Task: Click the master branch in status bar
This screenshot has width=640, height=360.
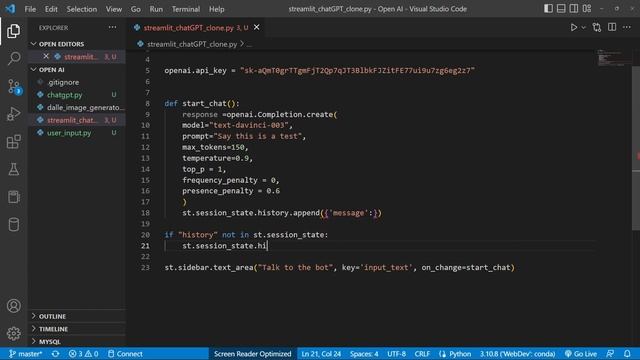Action: point(25,354)
